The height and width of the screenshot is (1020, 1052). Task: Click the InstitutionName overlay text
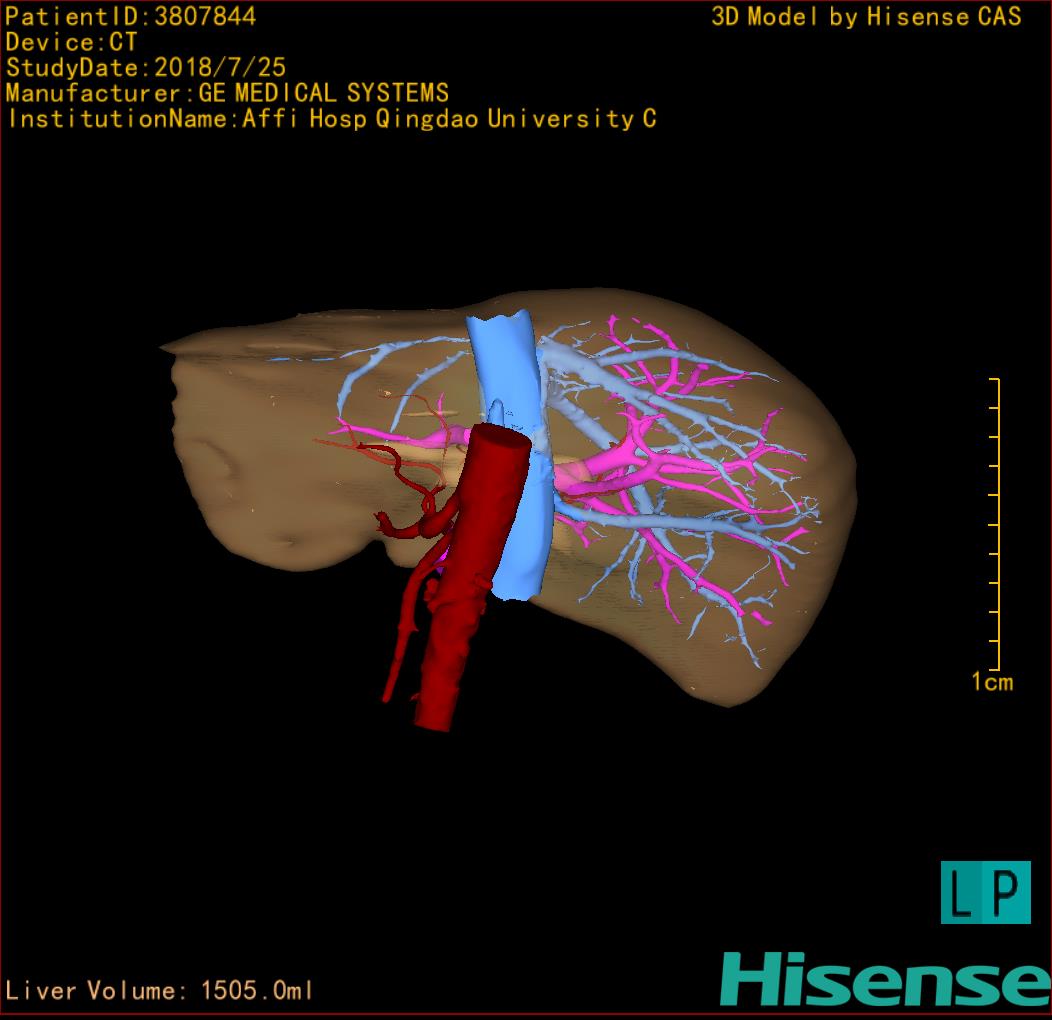(x=331, y=119)
